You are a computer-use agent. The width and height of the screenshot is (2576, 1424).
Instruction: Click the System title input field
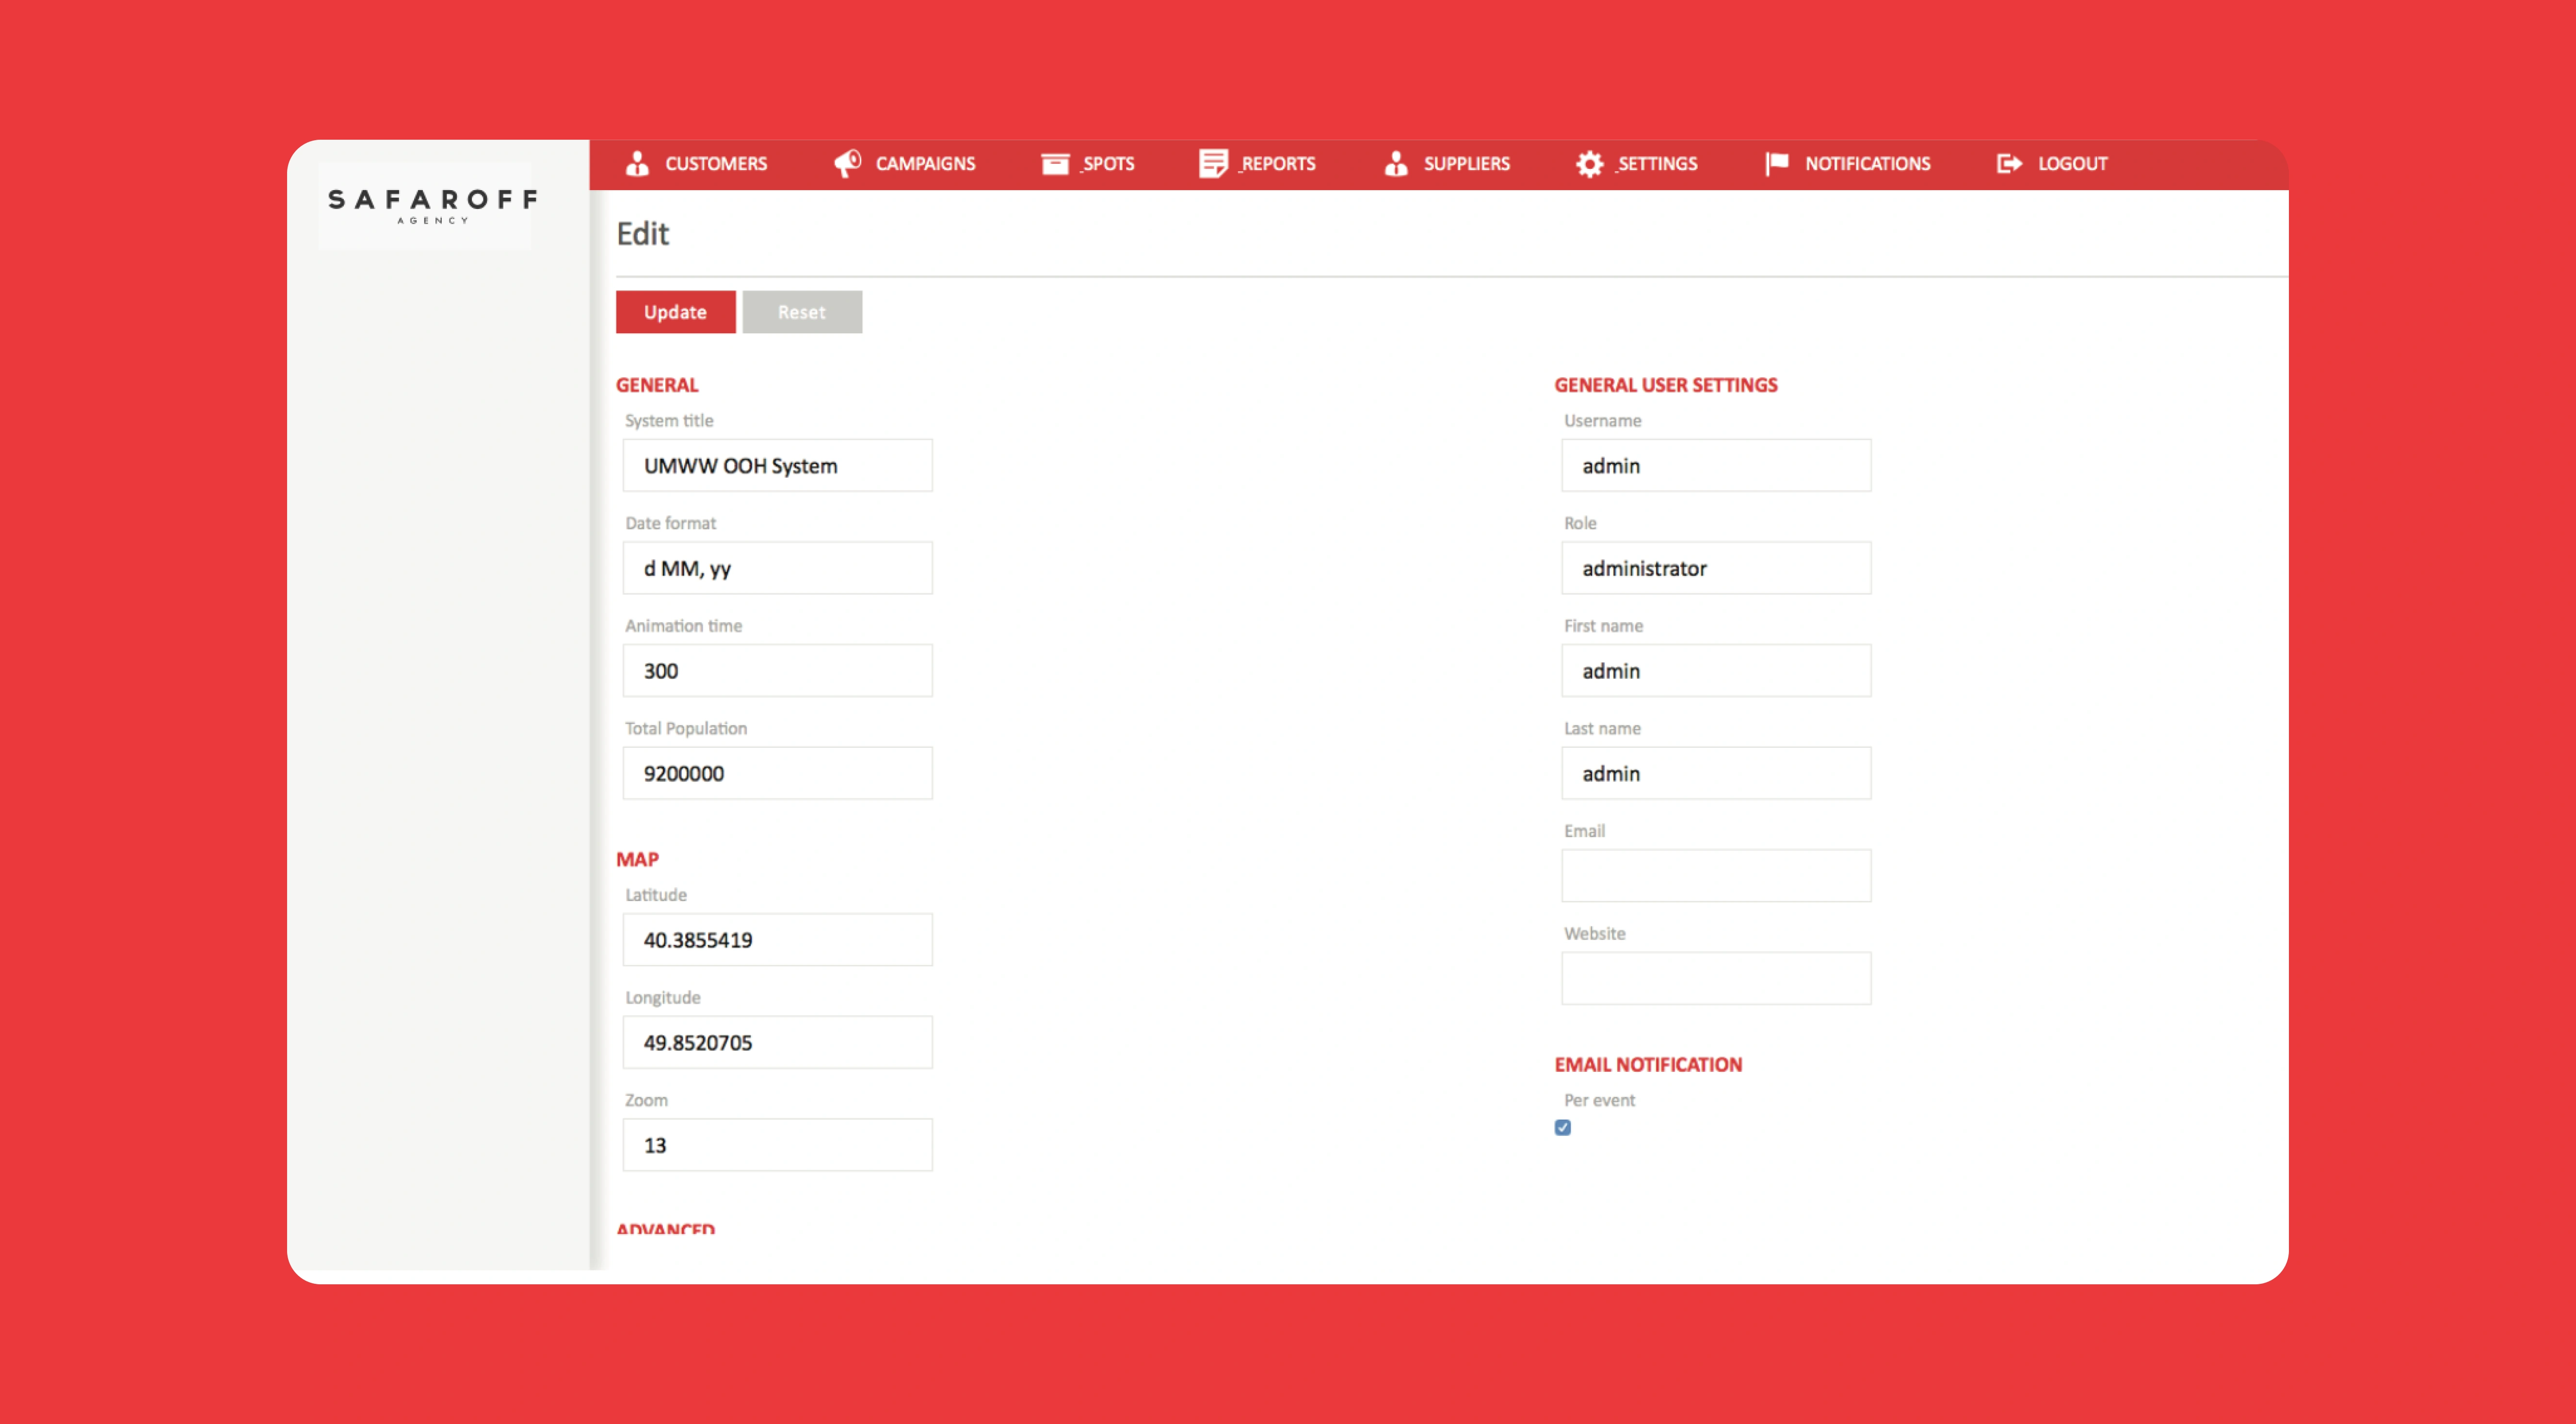[x=777, y=465]
